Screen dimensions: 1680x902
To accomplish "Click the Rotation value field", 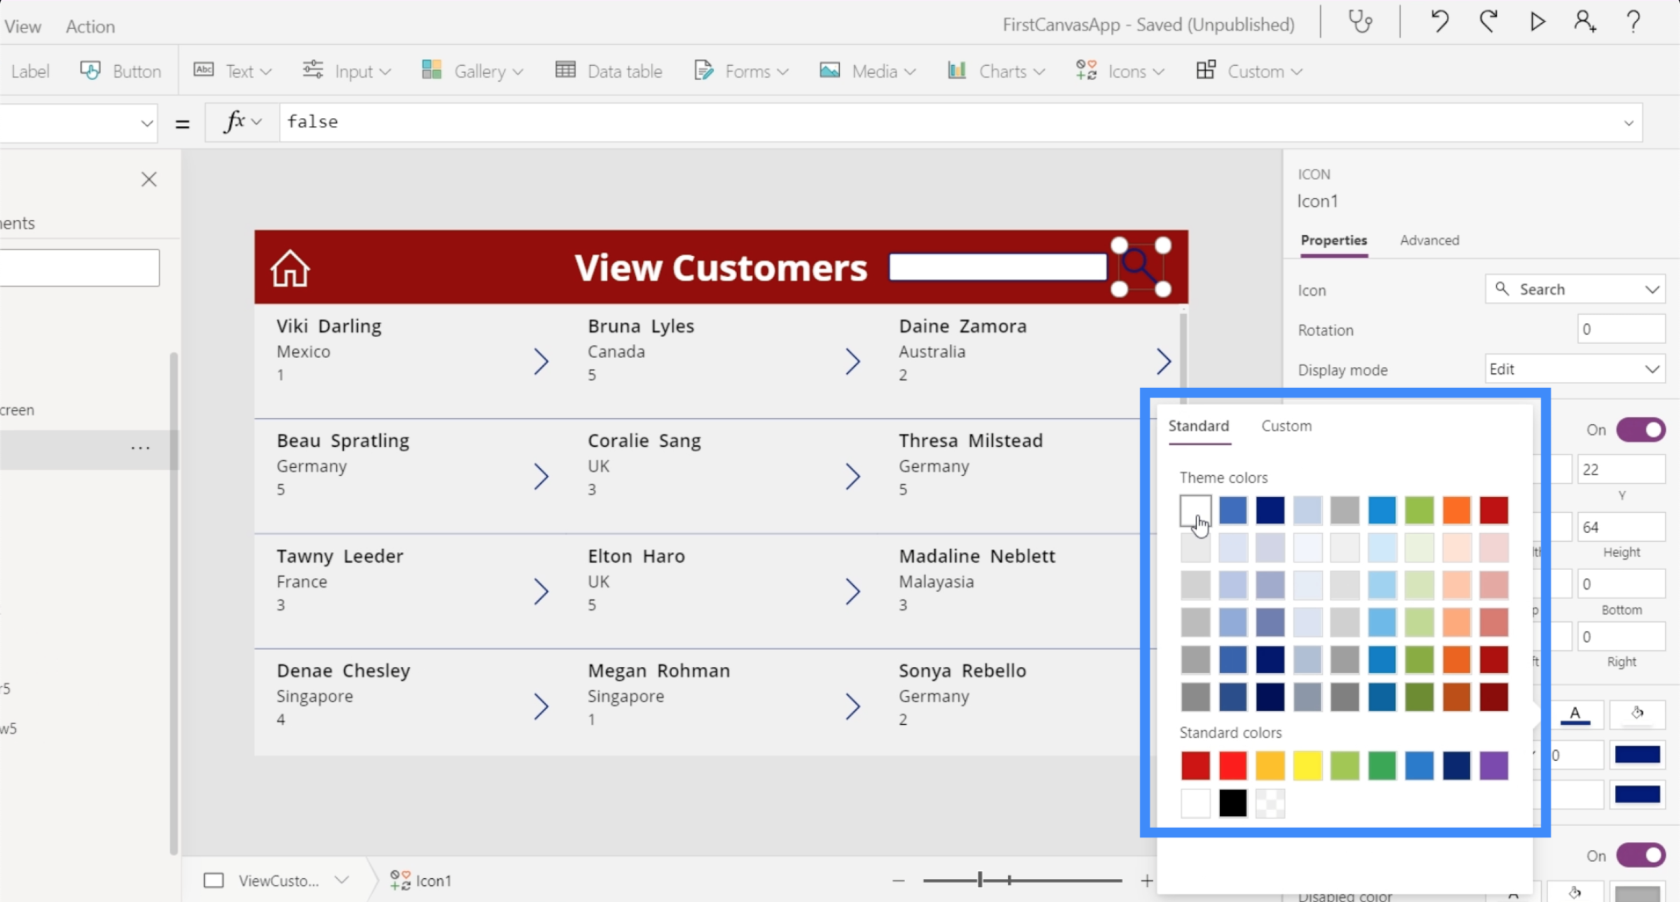I will coord(1621,329).
